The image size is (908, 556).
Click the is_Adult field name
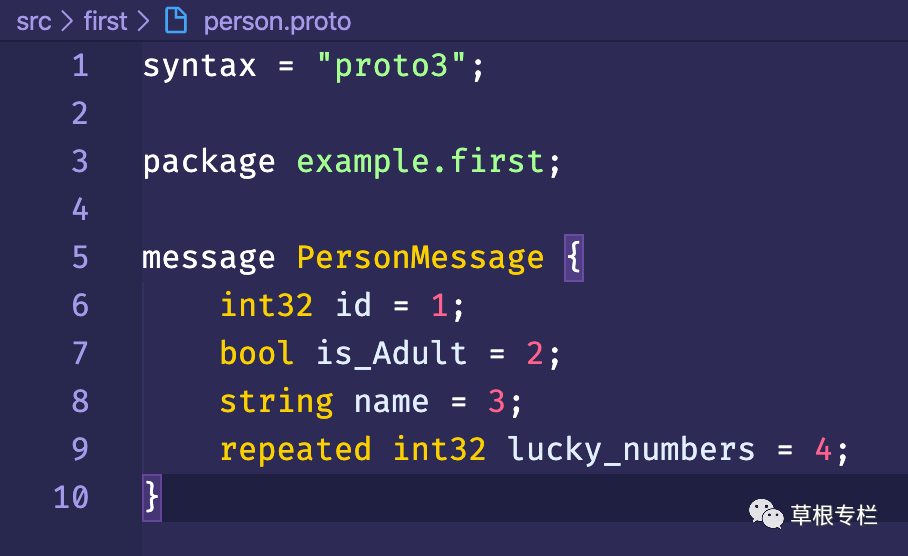click(x=391, y=353)
